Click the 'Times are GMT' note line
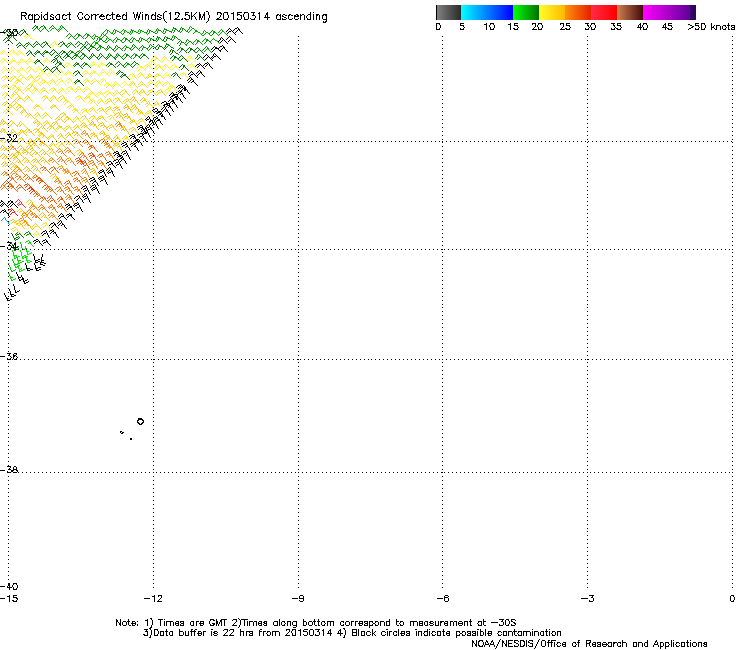Screen dimensions: 740x650 316,623
